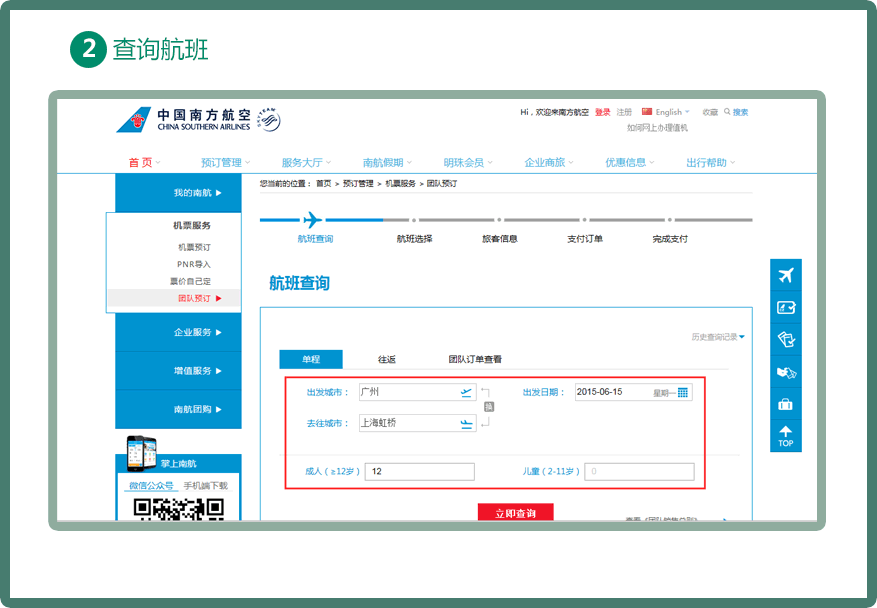This screenshot has width=877, height=608.
Task: Click the swap cities 换 button
Action: [488, 407]
